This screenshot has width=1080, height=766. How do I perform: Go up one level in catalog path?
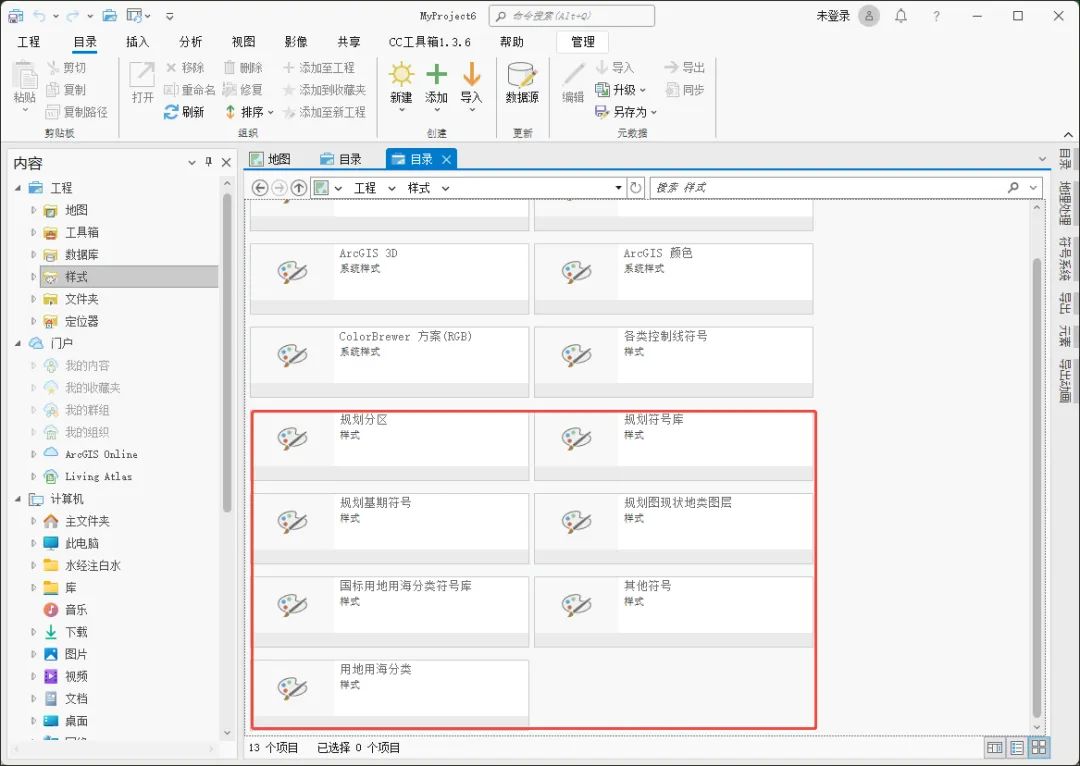(x=298, y=187)
